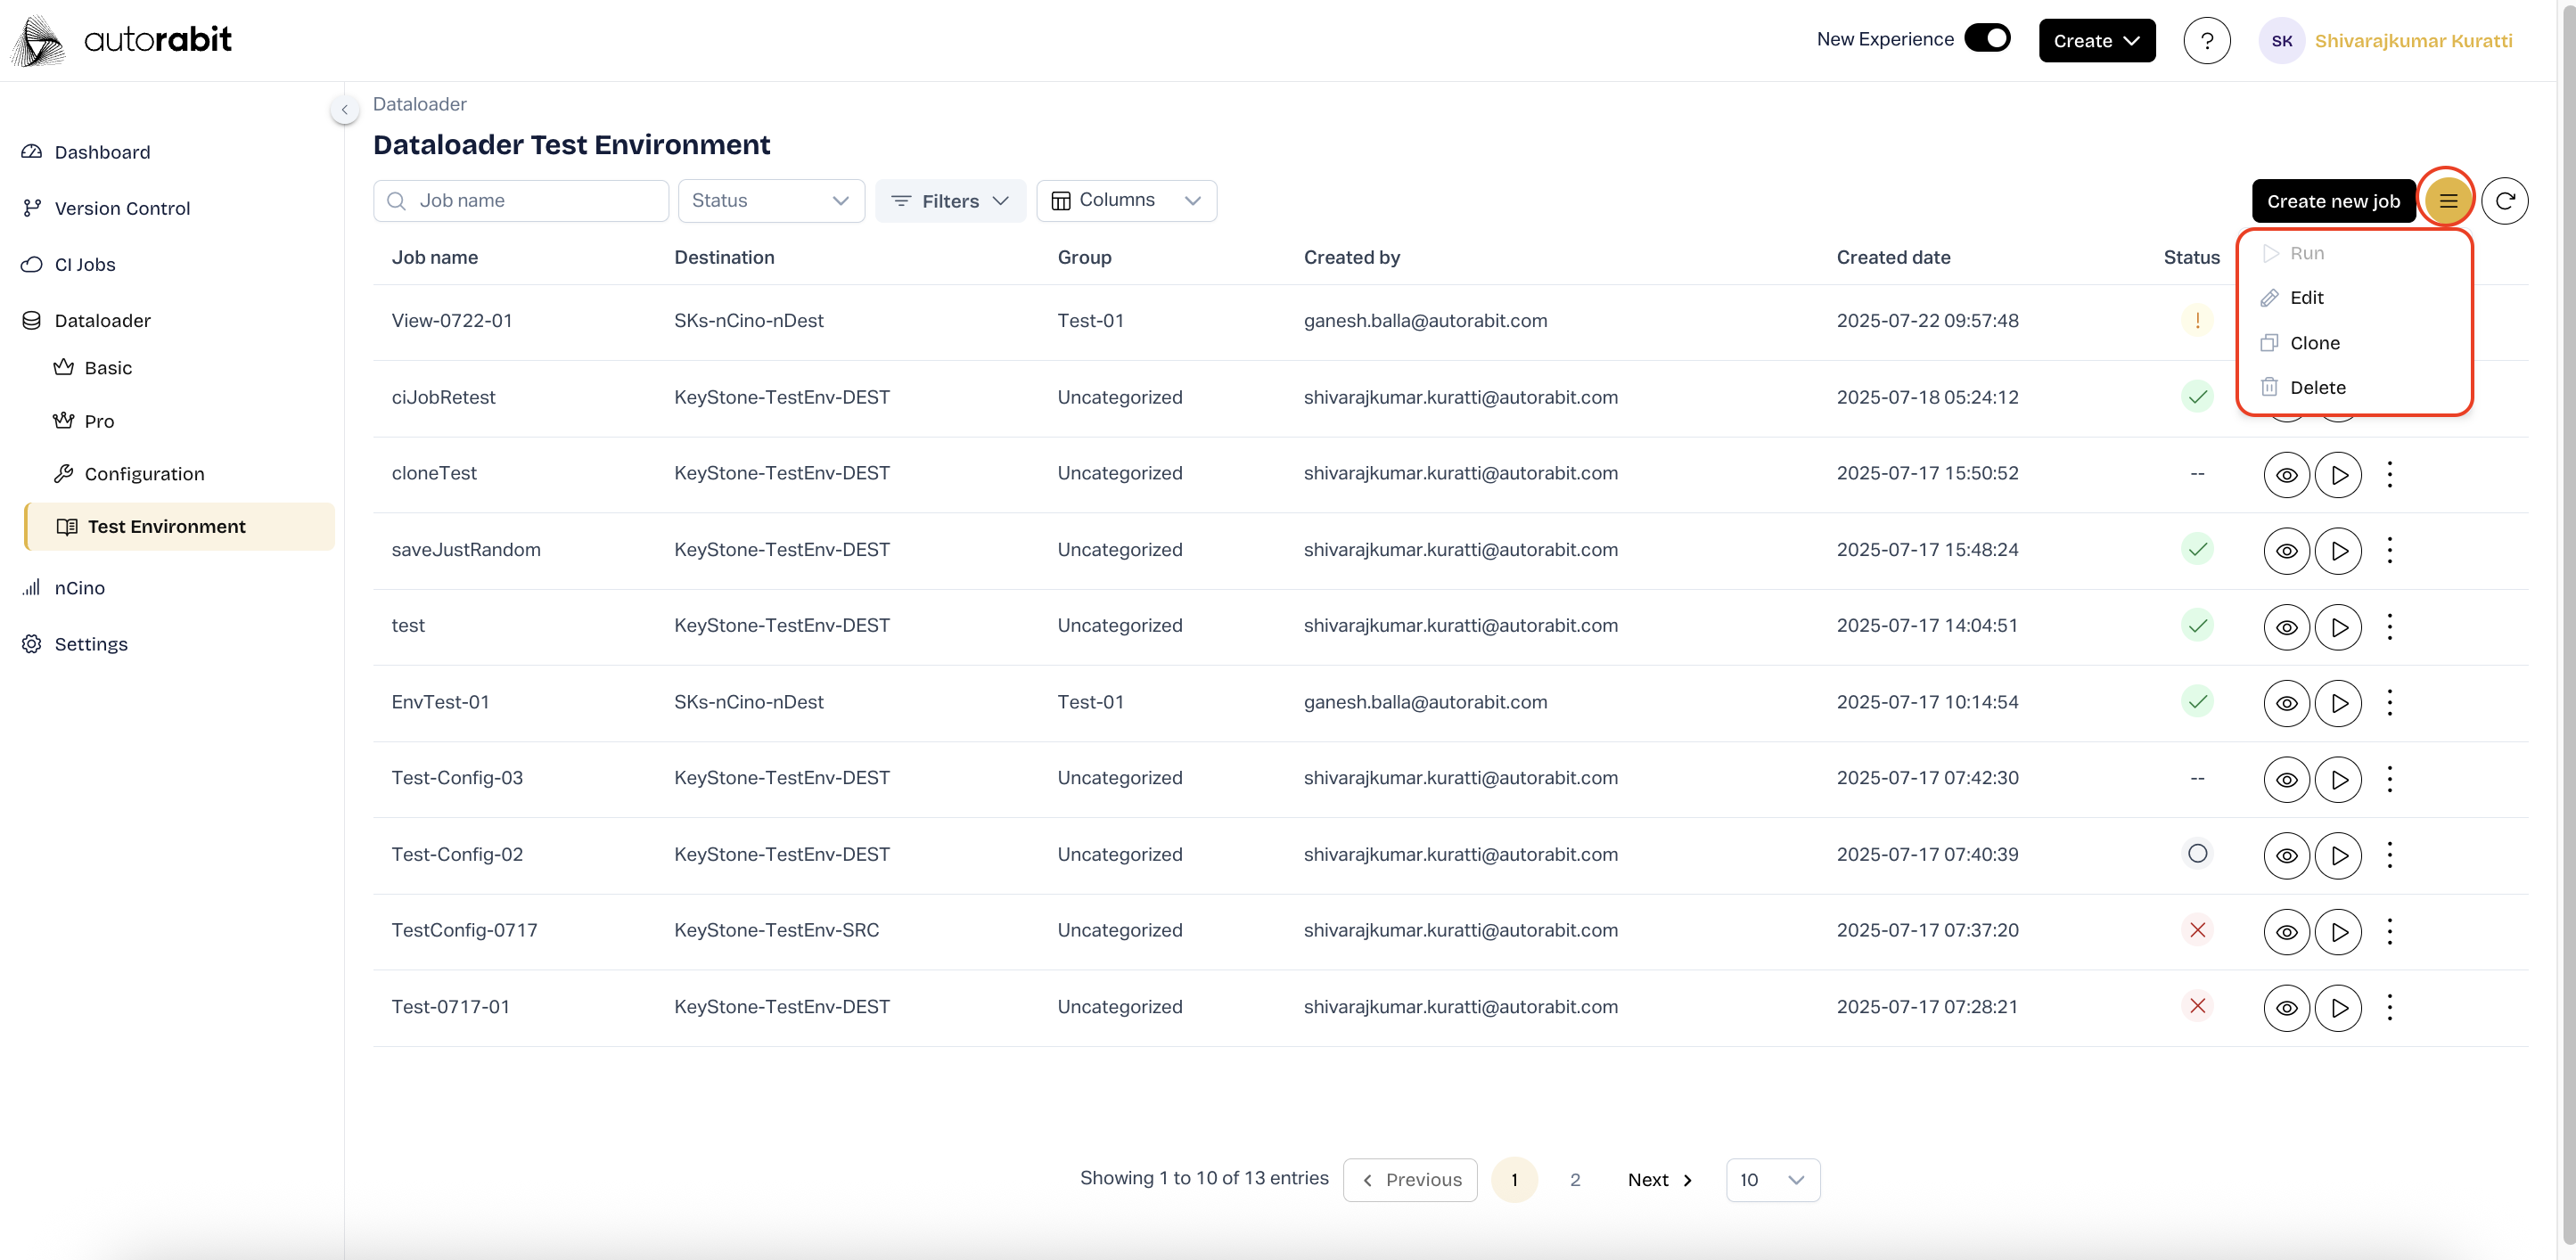View details of test job via eye icon
Screen dimensions: 2576x1260
click(x=2286, y=627)
